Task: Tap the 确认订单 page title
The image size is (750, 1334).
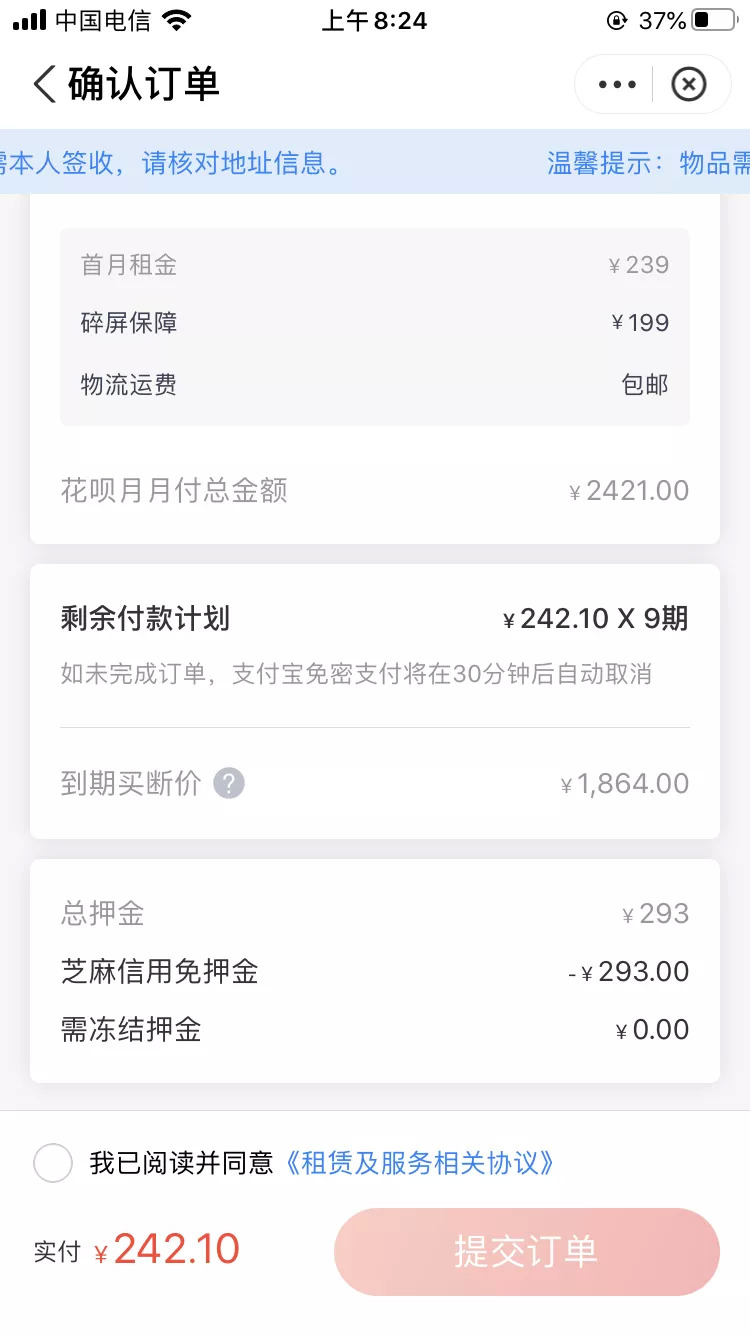Action: coord(143,84)
